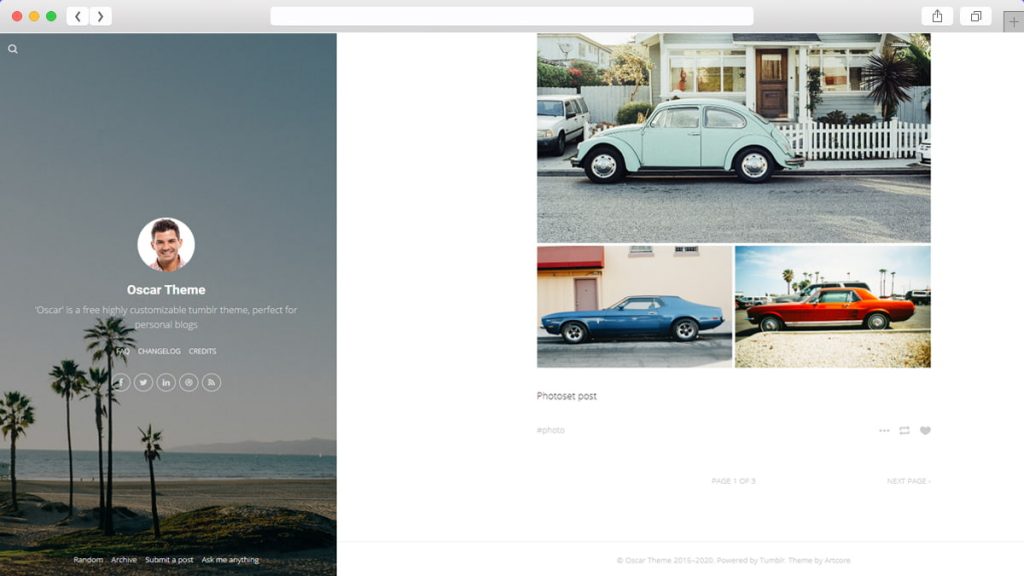Viewport: 1024px width, 576px height.
Task: Open the LinkedIn social icon
Action: tap(166, 382)
